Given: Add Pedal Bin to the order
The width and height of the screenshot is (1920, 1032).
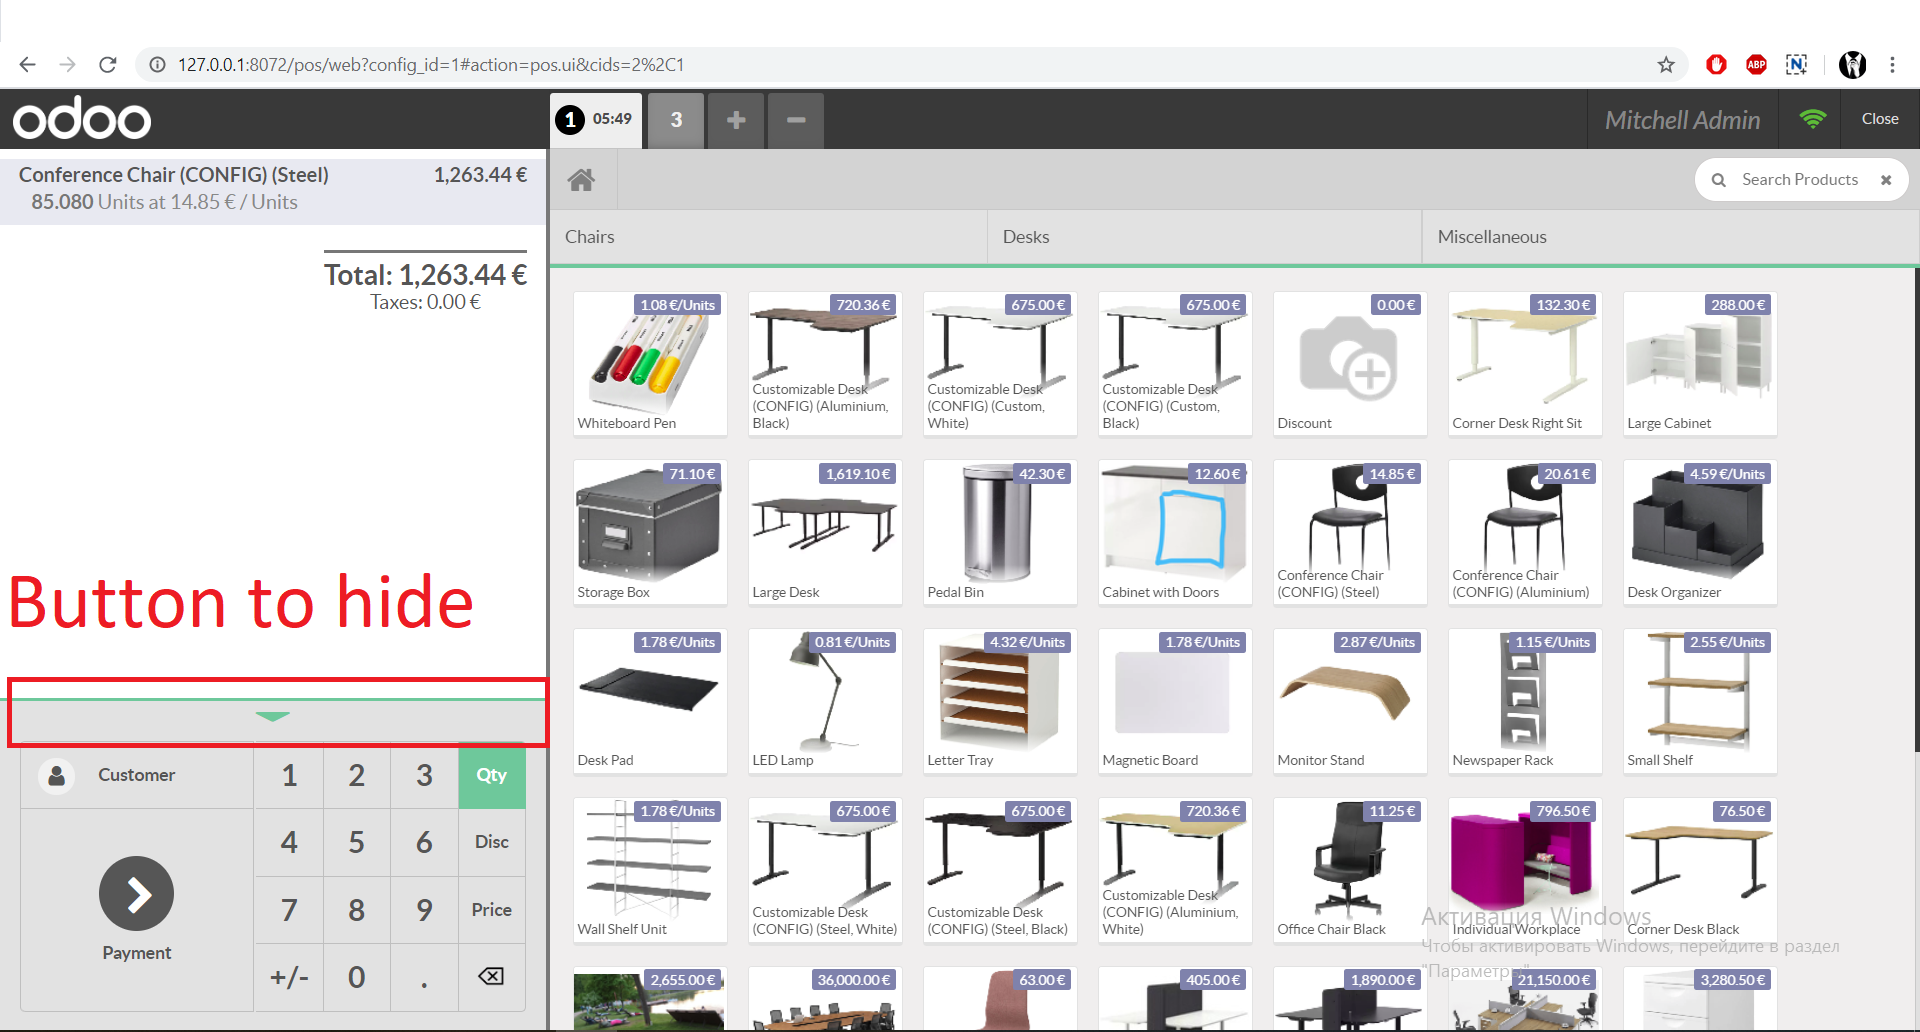Looking at the screenshot, I should pos(1000,533).
